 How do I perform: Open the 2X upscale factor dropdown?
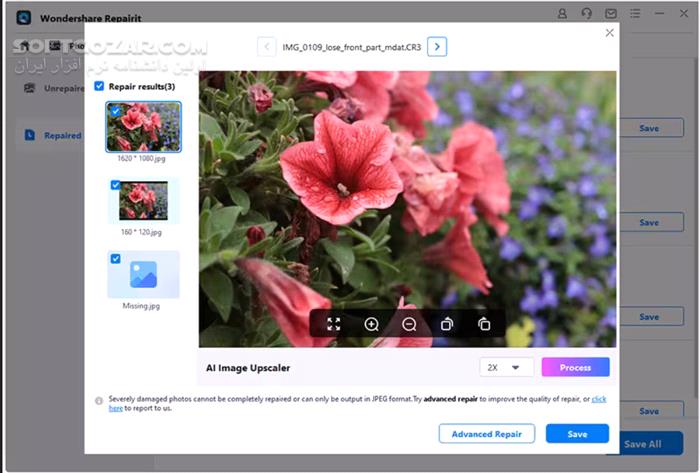tap(506, 367)
